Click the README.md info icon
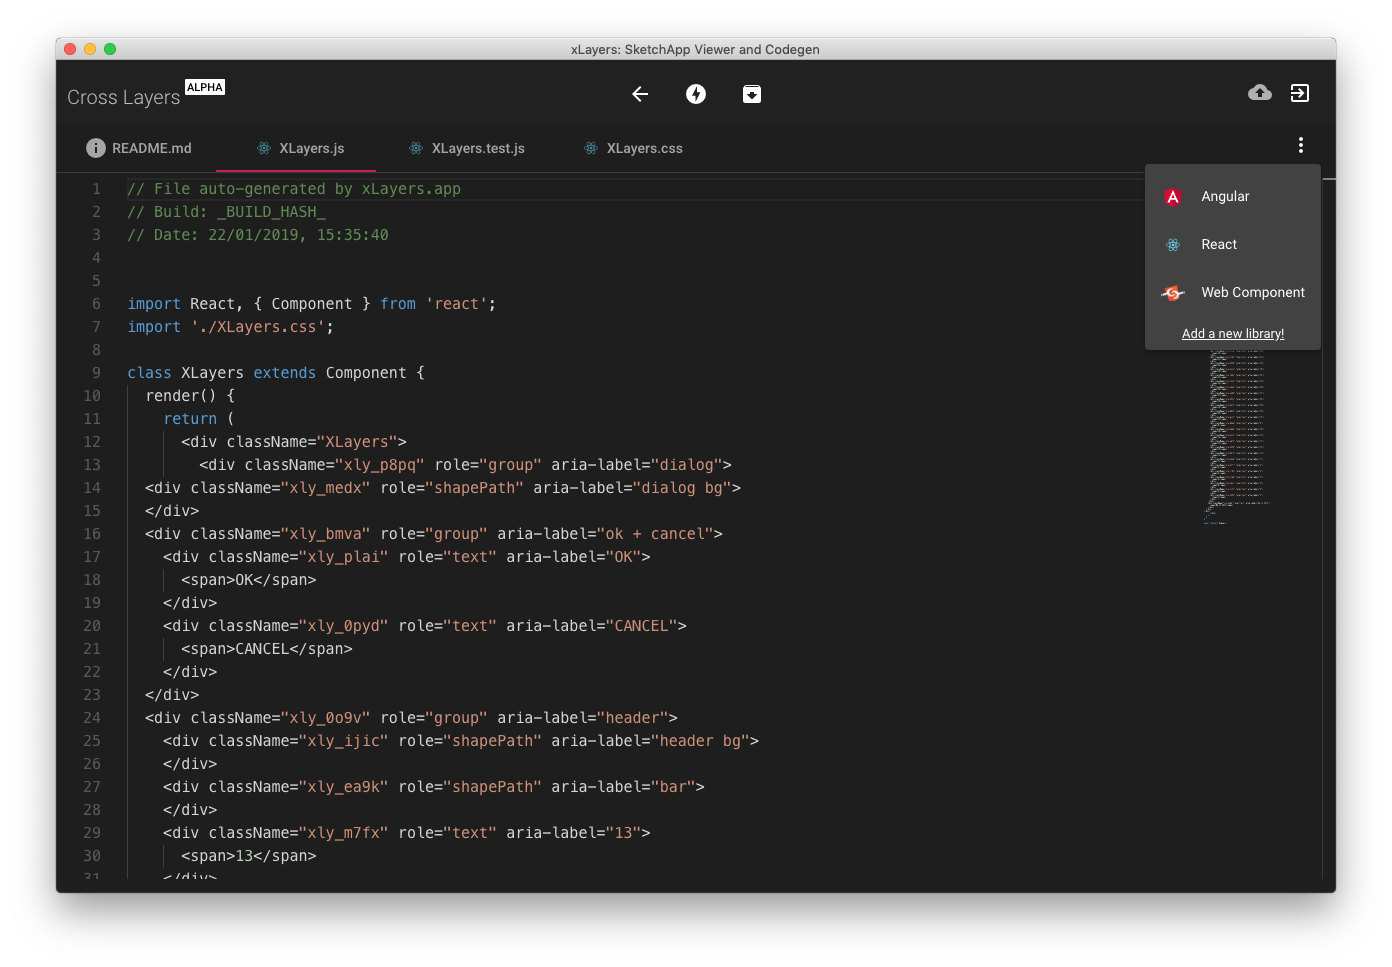 coord(96,148)
